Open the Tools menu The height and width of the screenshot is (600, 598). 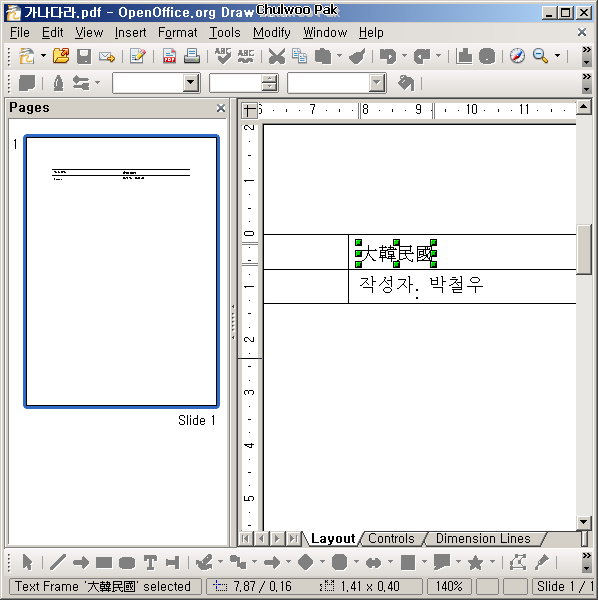pos(225,33)
